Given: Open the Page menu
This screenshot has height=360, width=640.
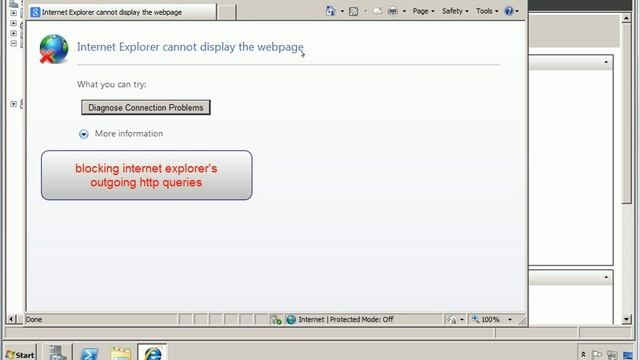Looking at the screenshot, I should pos(423,11).
